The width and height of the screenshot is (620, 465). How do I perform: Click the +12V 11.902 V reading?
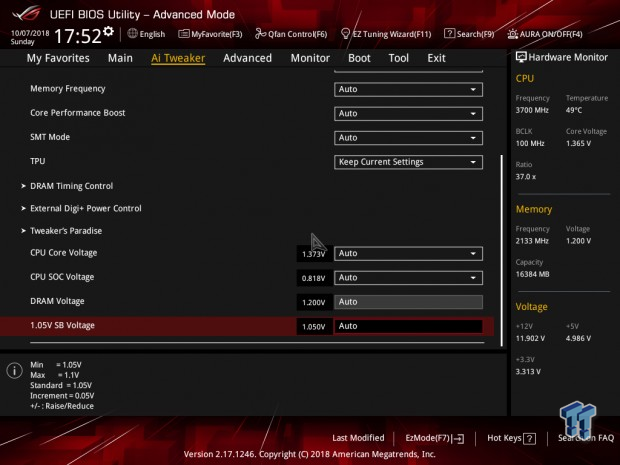[530, 338]
